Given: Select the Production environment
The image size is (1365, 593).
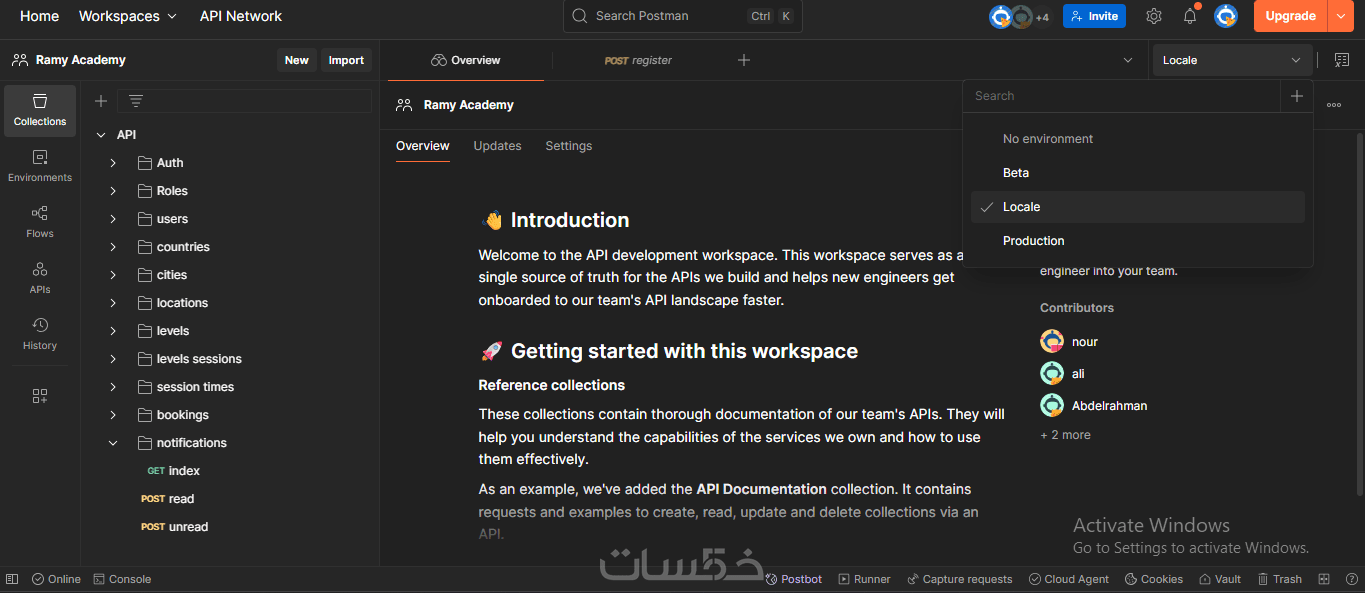Looking at the screenshot, I should click(x=1034, y=241).
